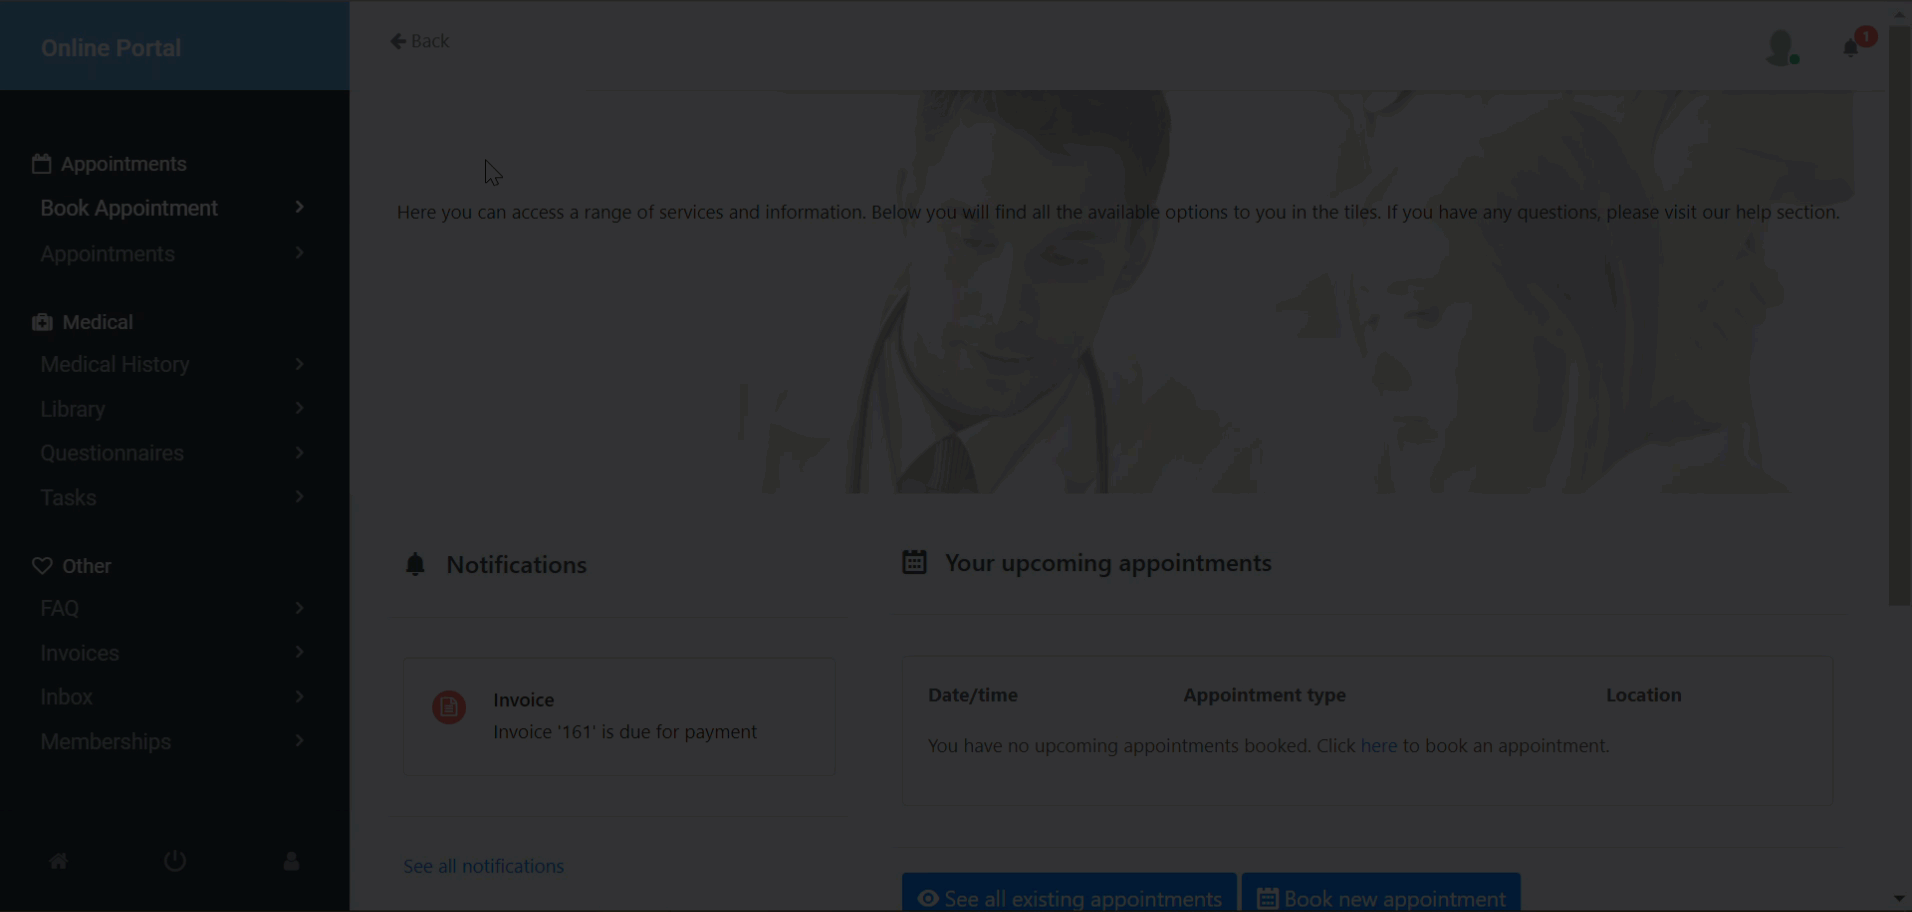Screen dimensions: 1912x912
Task: Click See all existing appointments button
Action: click(1069, 897)
